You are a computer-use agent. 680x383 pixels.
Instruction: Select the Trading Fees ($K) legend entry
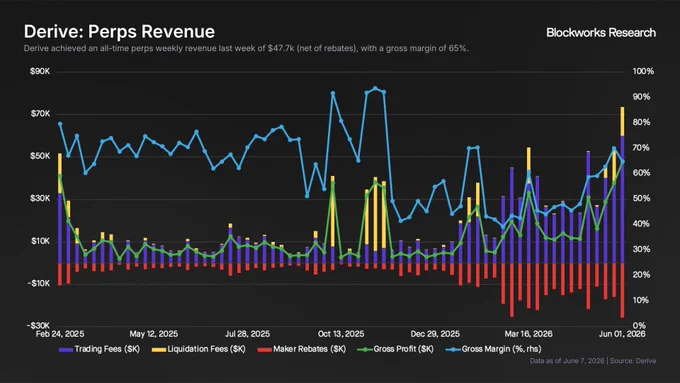pyautogui.click(x=99, y=349)
